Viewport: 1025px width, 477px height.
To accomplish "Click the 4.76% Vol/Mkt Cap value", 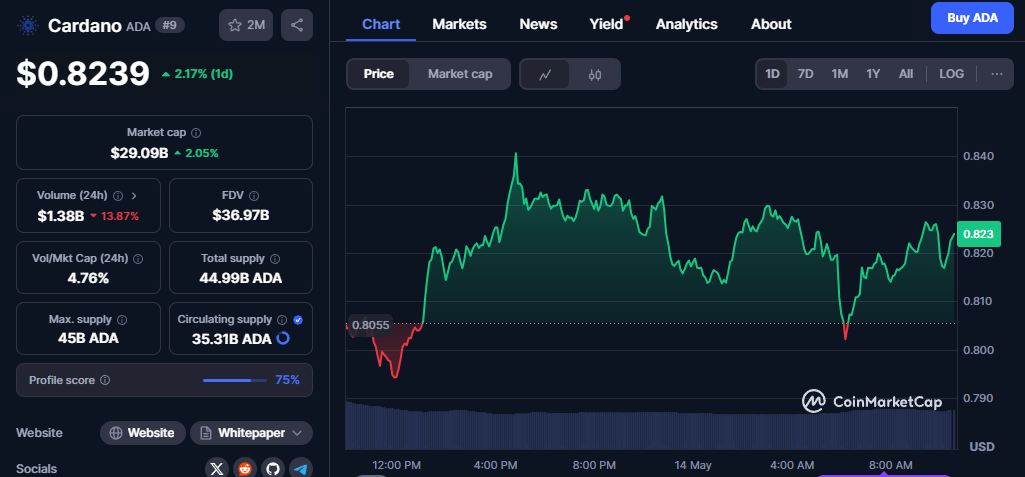I will pos(88,278).
